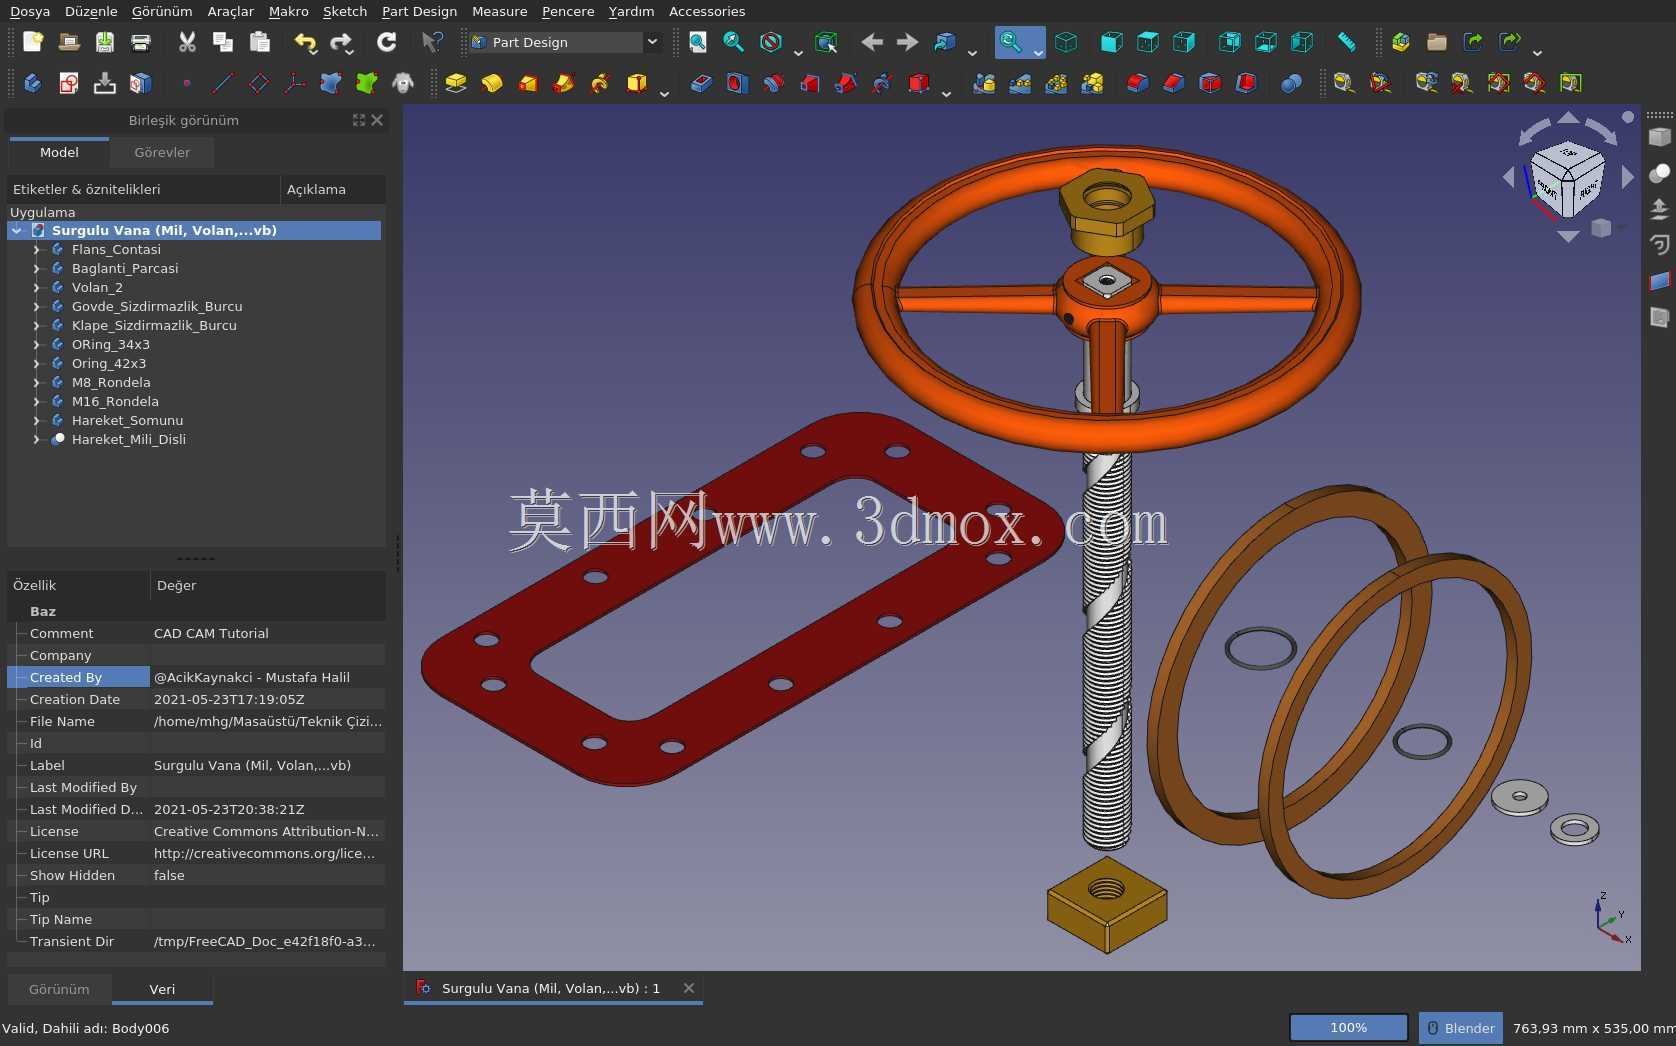Click the Open file folder icon
This screenshot has width=1676, height=1046.
(69, 42)
